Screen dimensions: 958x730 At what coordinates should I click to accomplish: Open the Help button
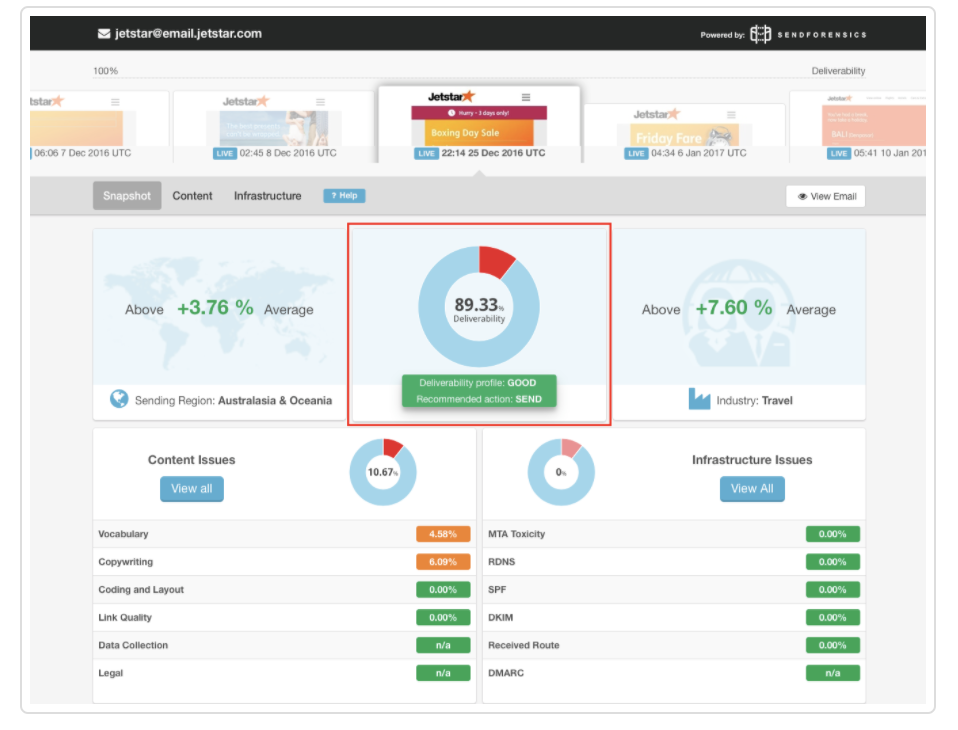pyautogui.click(x=344, y=196)
